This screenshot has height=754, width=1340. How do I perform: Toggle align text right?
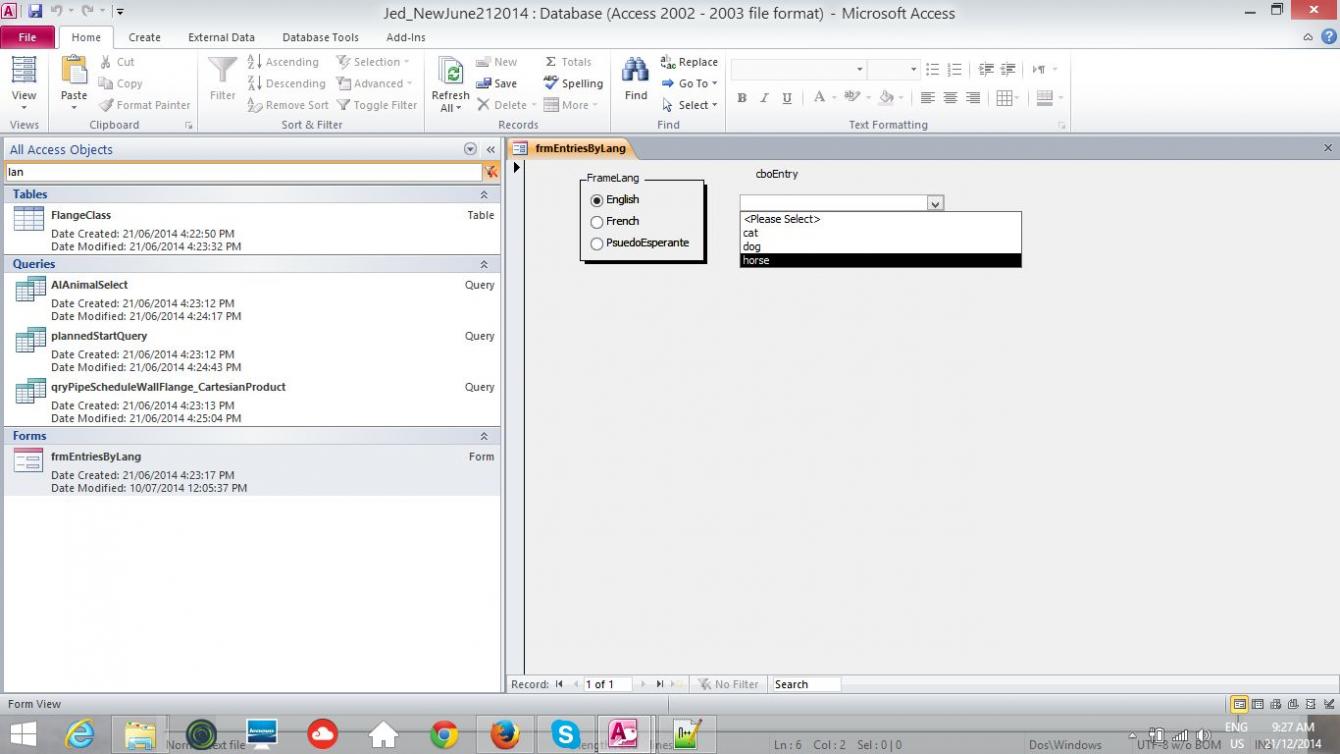(x=973, y=98)
